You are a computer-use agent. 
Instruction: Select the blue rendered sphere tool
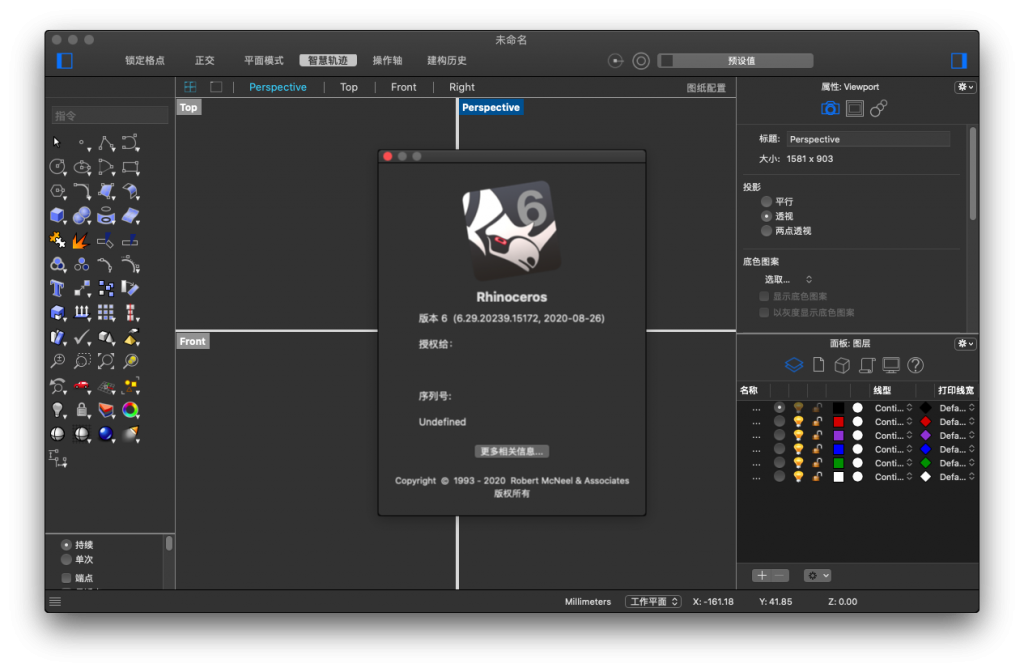pyautogui.click(x=106, y=434)
